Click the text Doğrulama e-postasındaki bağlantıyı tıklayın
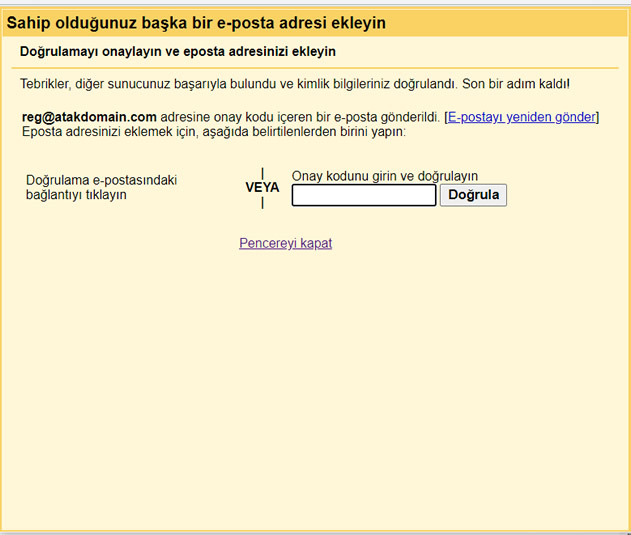 (x=101, y=187)
